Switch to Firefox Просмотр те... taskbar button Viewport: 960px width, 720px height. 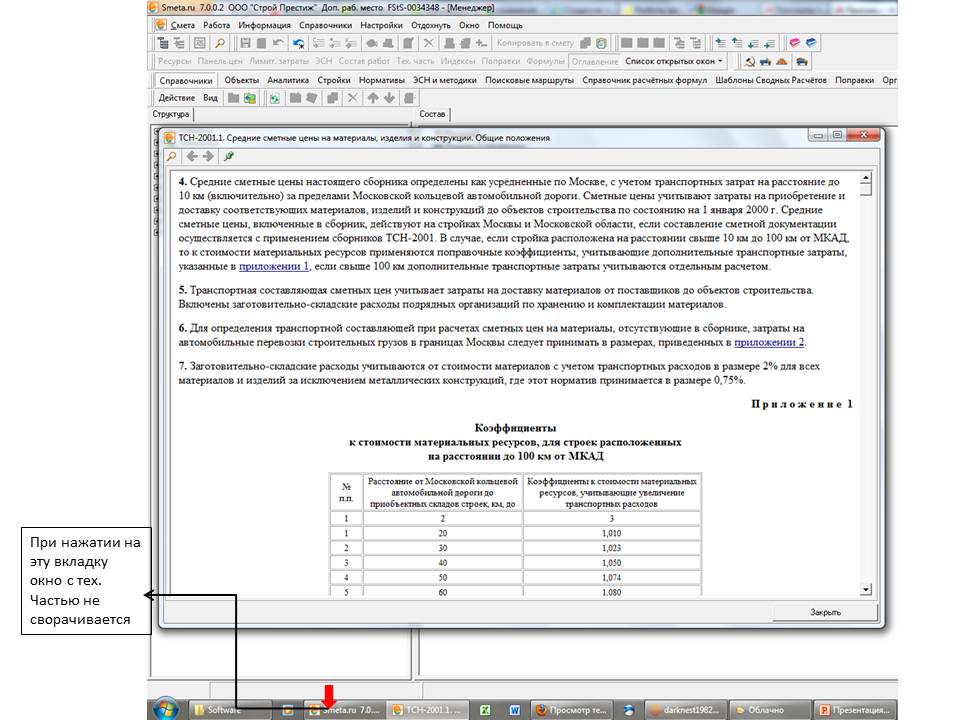coord(571,710)
